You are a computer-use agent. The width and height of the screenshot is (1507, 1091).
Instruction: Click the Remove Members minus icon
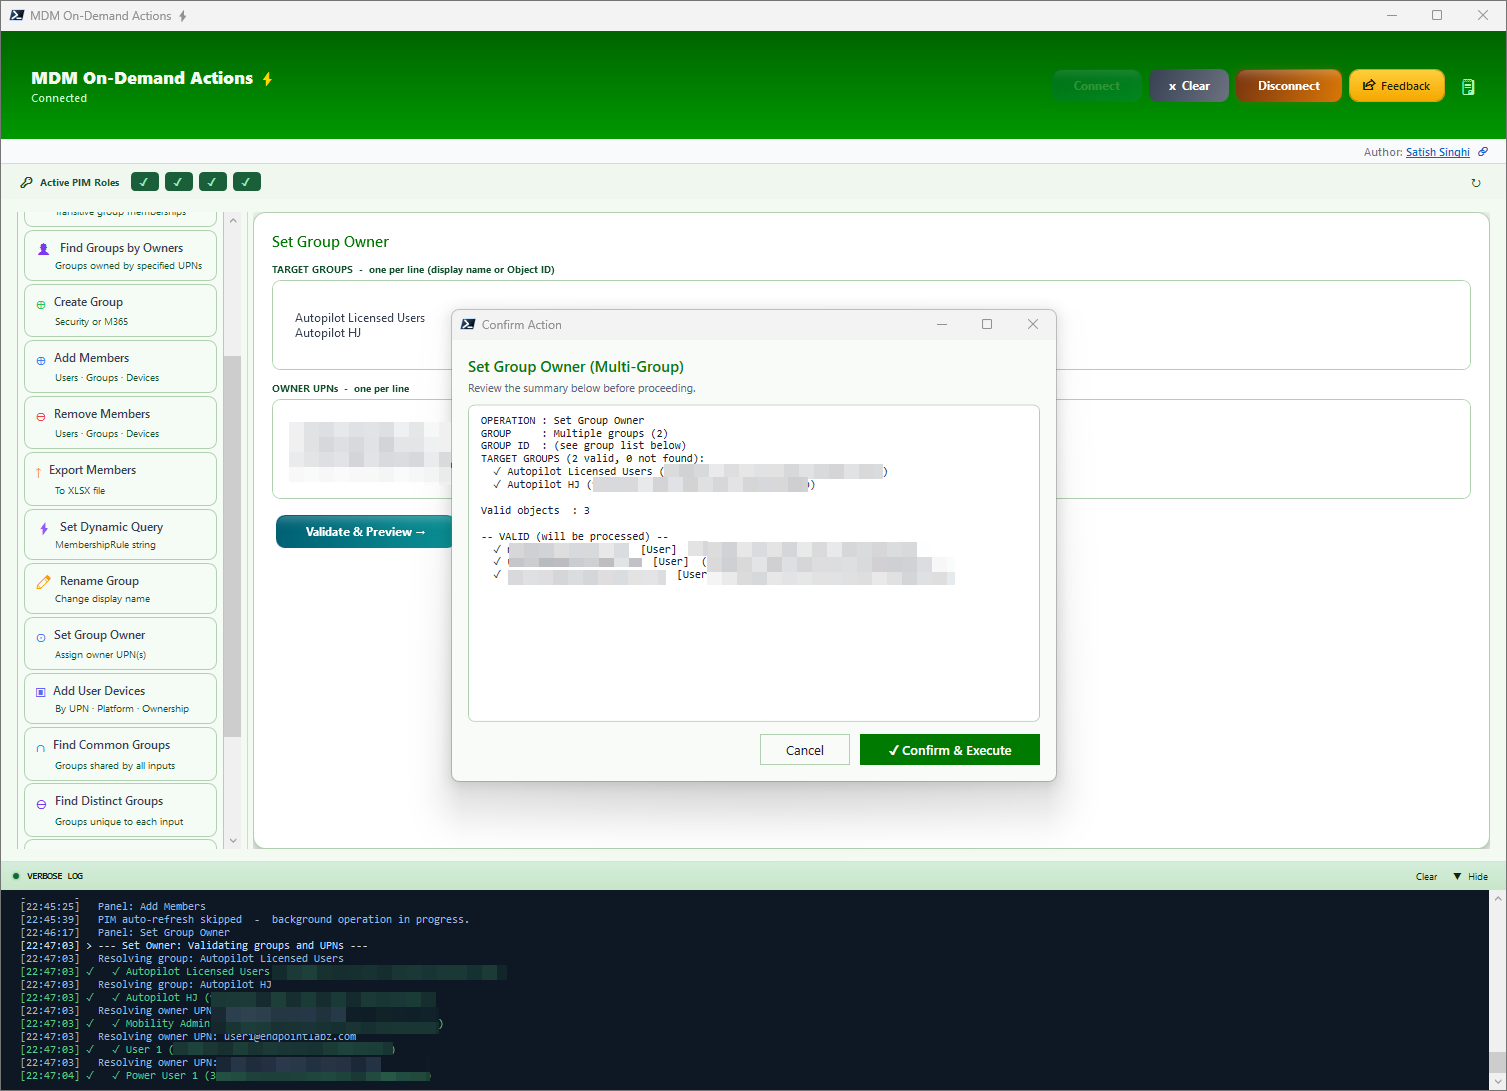point(41,414)
